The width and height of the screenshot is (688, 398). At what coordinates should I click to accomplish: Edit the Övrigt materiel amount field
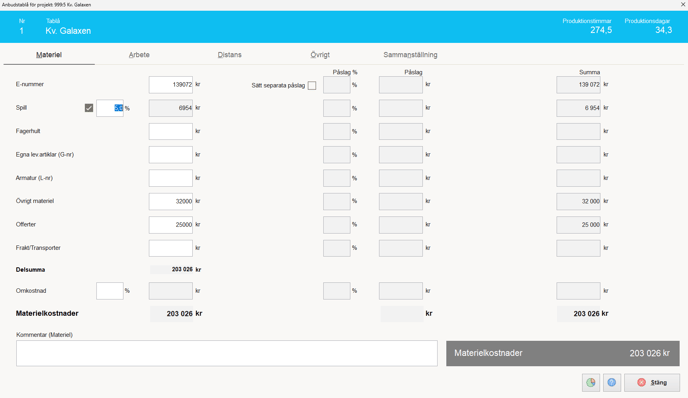coord(171,201)
